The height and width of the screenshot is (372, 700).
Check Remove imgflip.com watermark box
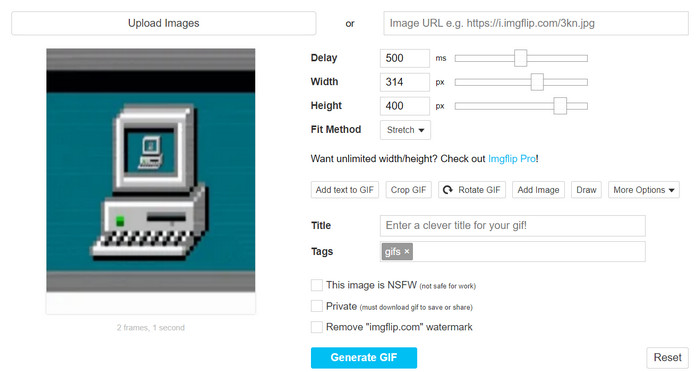(x=317, y=327)
